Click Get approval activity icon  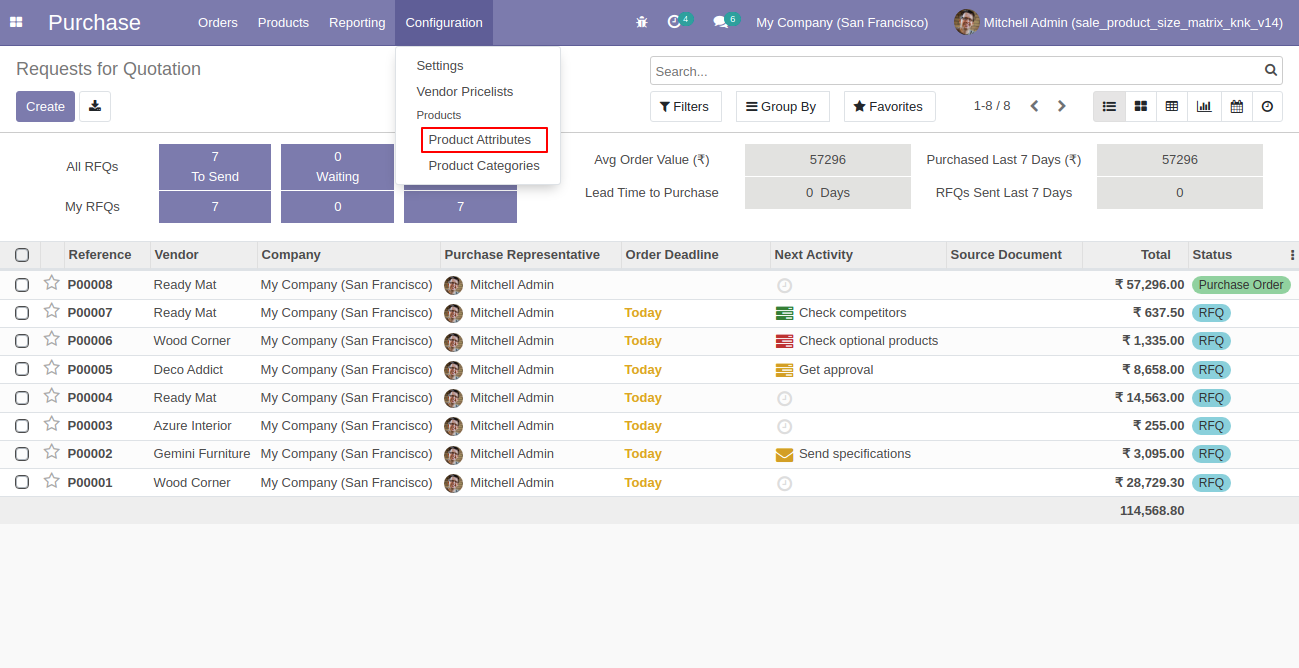point(785,370)
